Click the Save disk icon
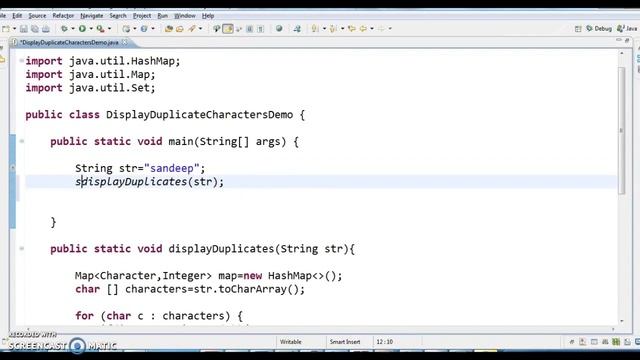Screen dimensions: 640x360 24,29
